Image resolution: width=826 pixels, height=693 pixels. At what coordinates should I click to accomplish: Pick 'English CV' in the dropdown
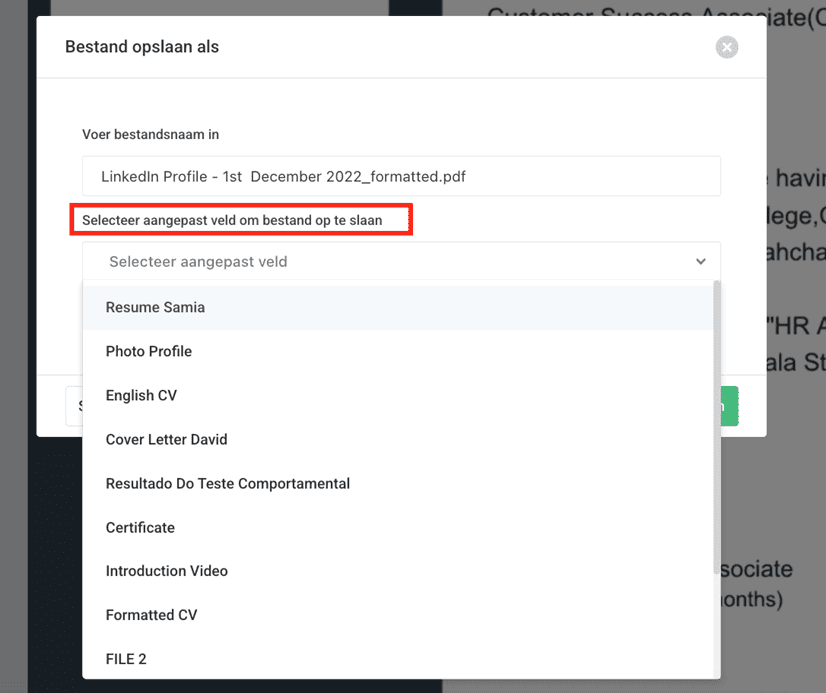141,396
